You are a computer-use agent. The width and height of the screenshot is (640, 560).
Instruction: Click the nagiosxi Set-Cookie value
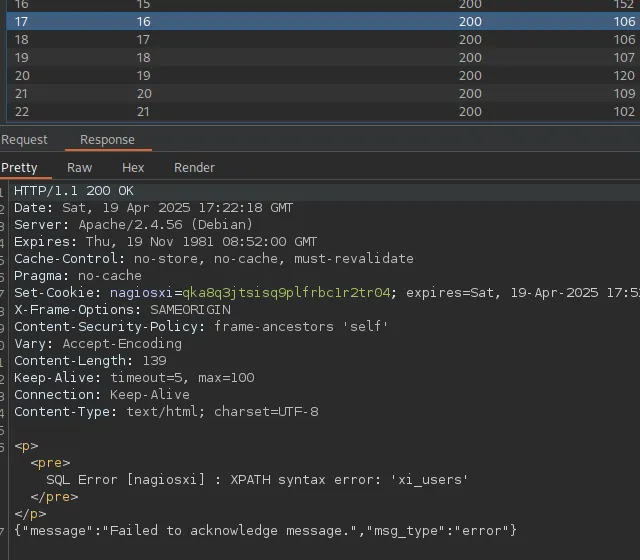[x=286, y=293]
